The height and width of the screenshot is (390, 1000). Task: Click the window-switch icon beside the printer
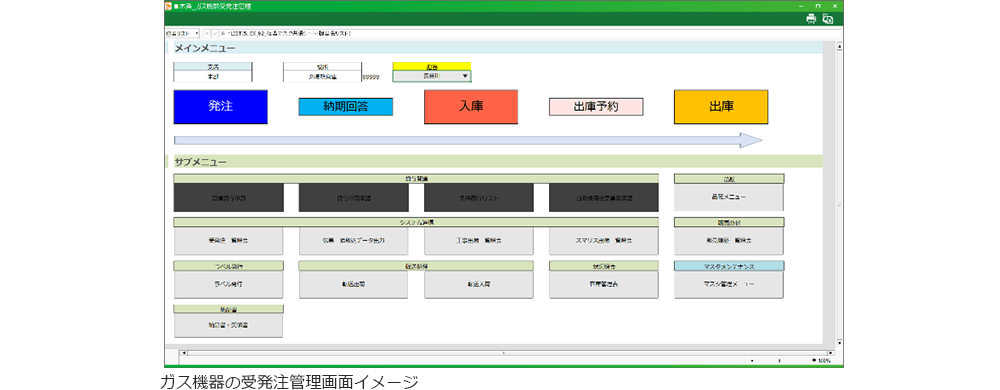[828, 19]
